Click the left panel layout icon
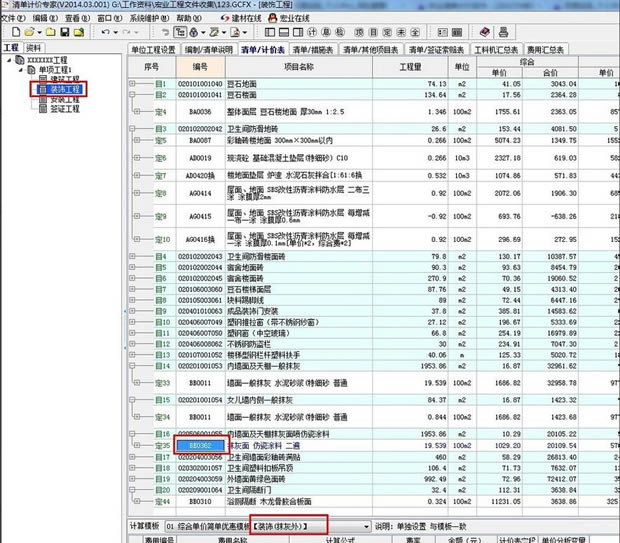This screenshot has width=620, height=543. tap(270, 32)
